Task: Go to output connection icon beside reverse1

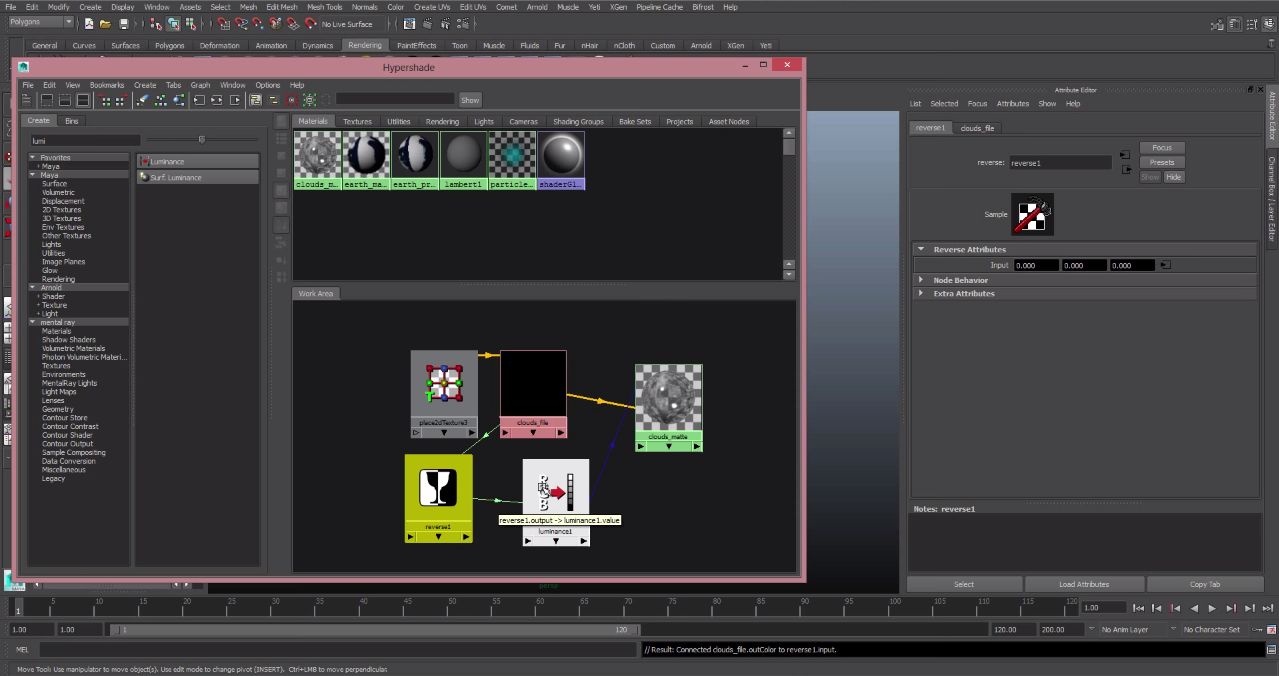Action: click(1127, 169)
